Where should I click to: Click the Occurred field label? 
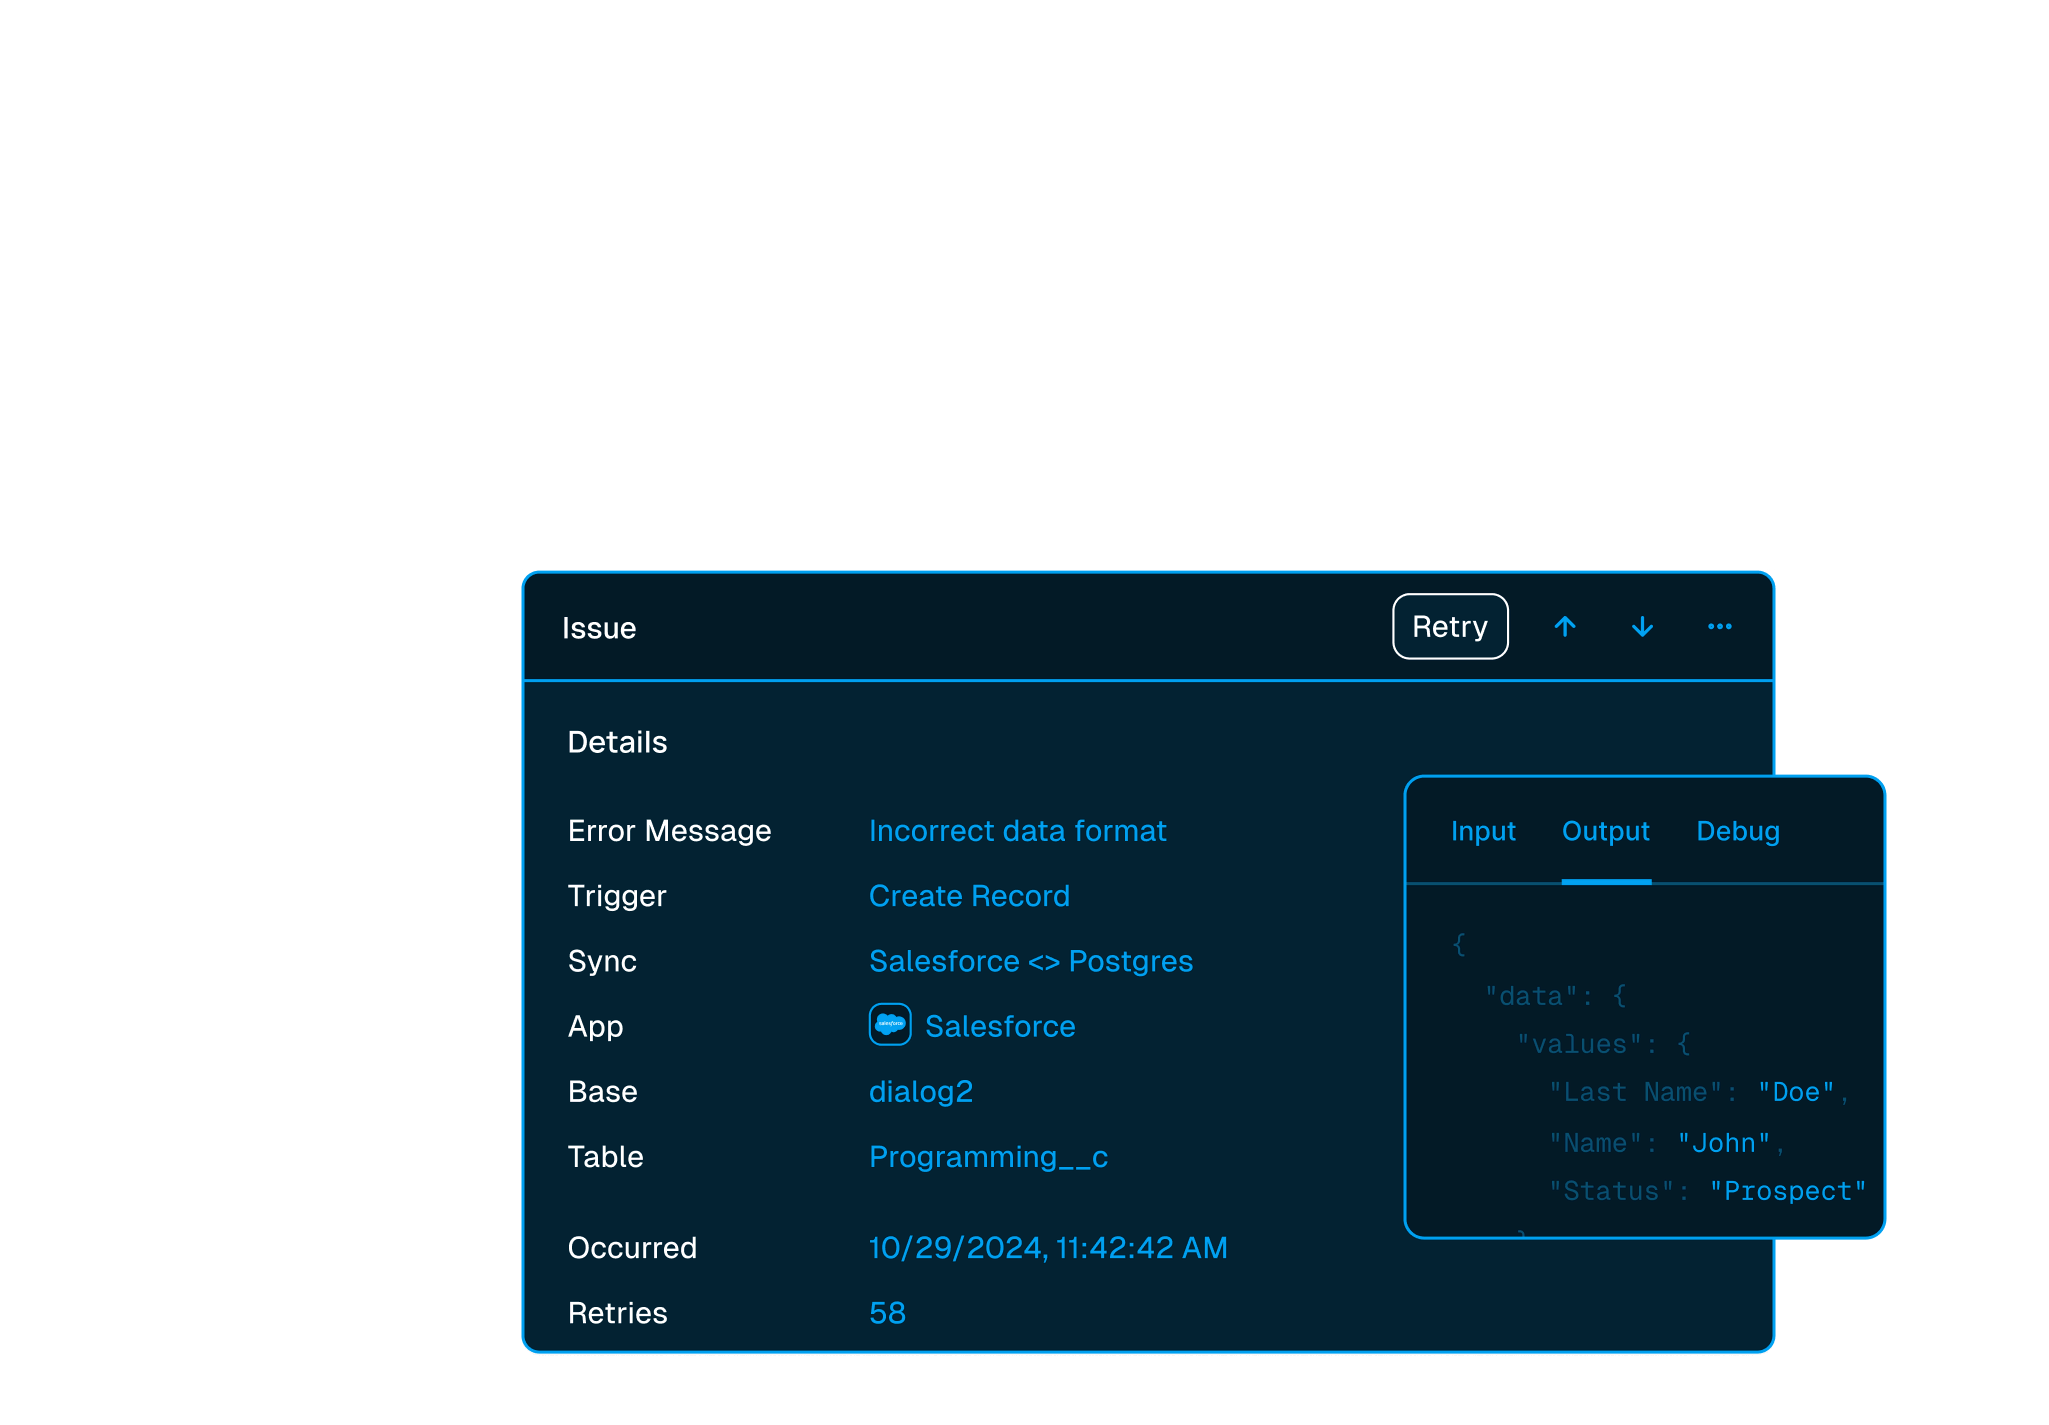pyautogui.click(x=632, y=1248)
